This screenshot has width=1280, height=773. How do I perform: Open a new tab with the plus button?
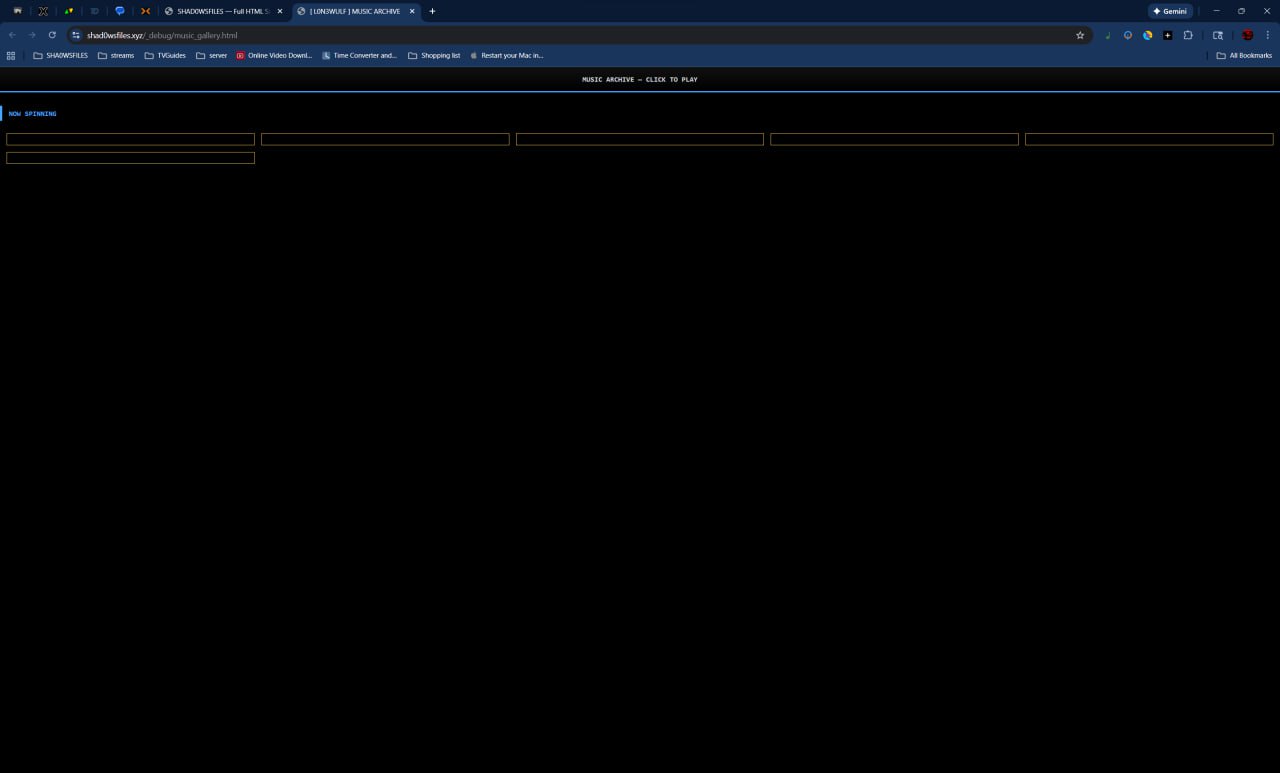(432, 11)
